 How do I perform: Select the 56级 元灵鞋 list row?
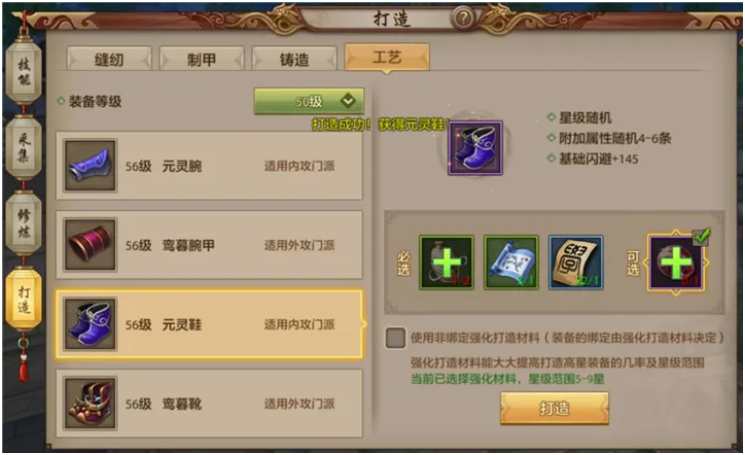(209, 324)
